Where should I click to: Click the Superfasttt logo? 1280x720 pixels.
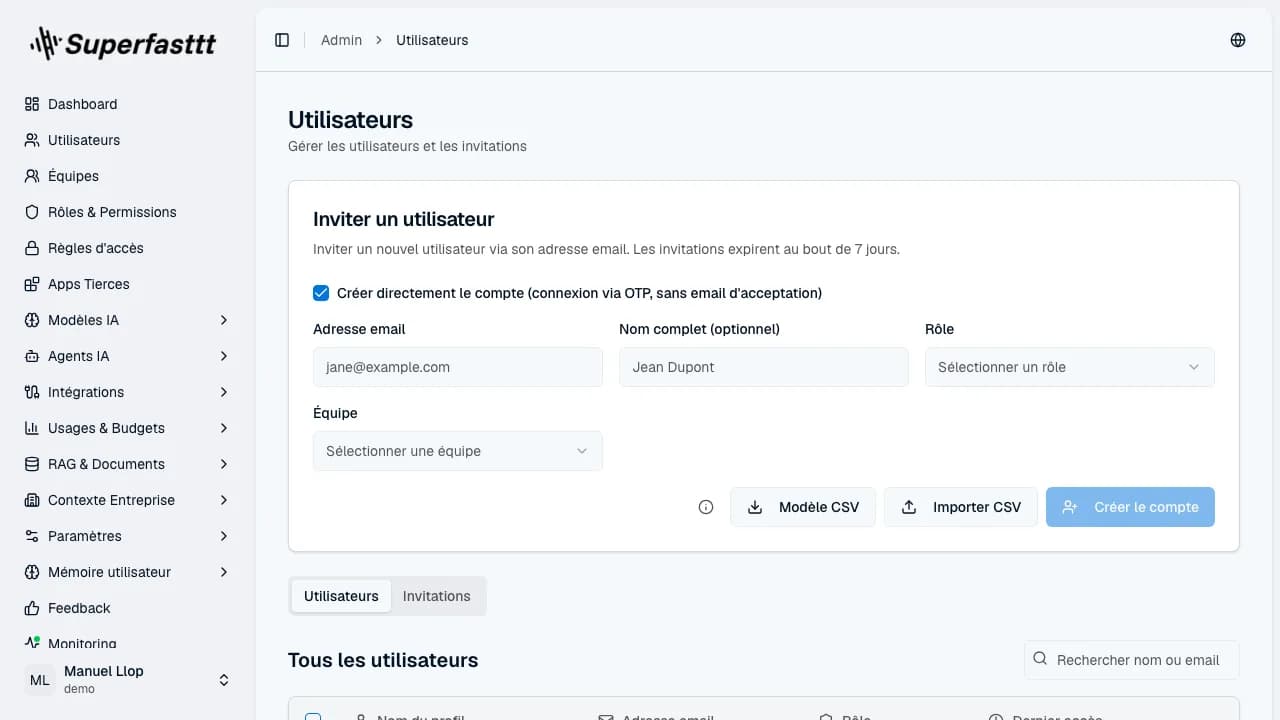(x=123, y=43)
